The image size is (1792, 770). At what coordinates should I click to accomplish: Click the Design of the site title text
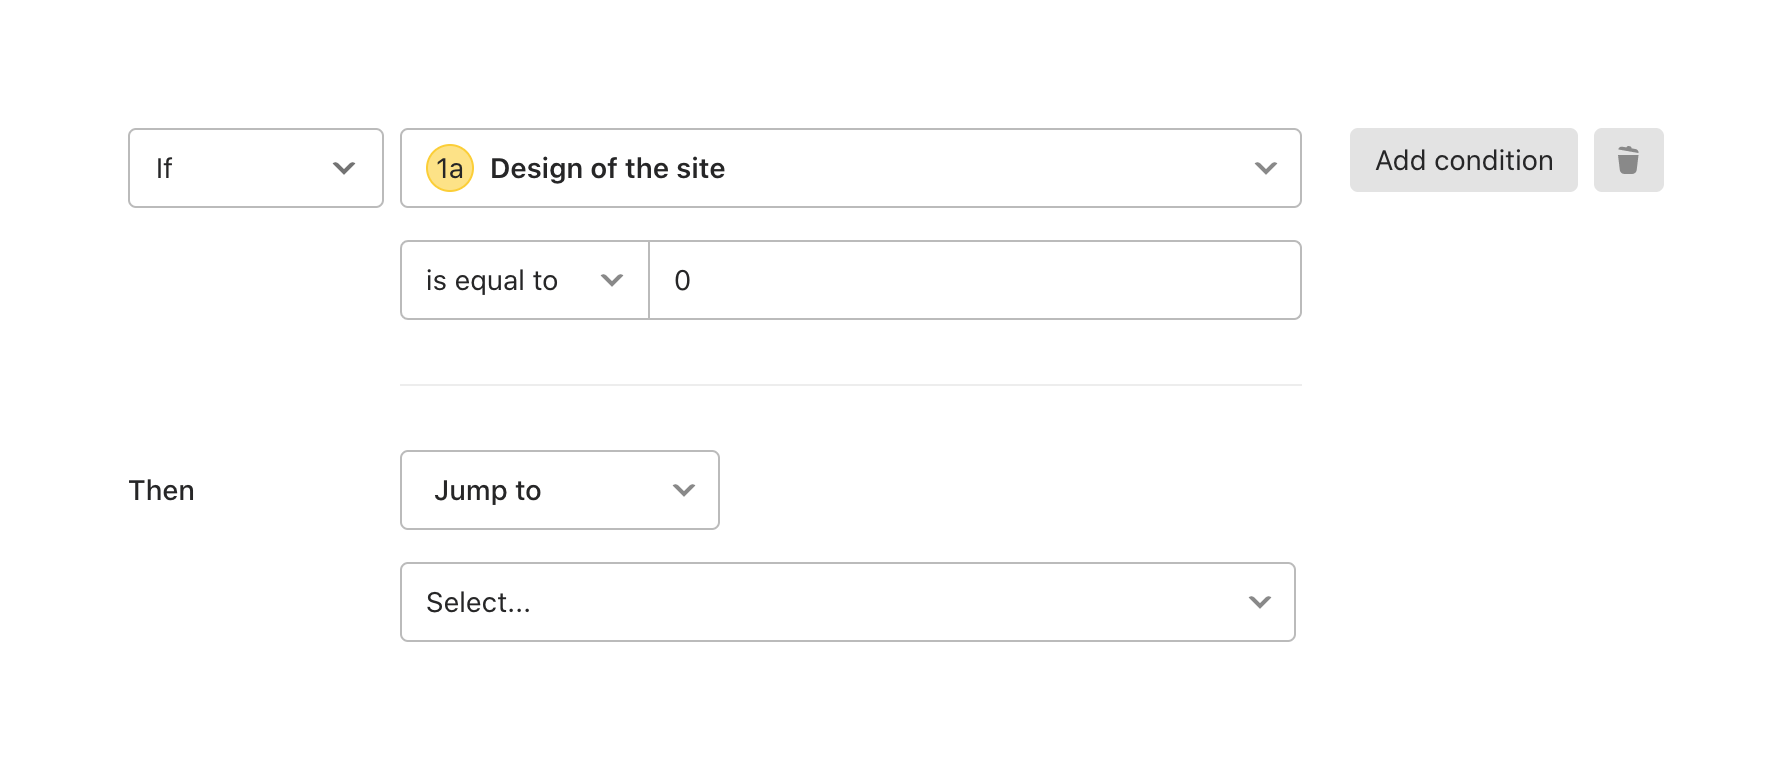(607, 168)
